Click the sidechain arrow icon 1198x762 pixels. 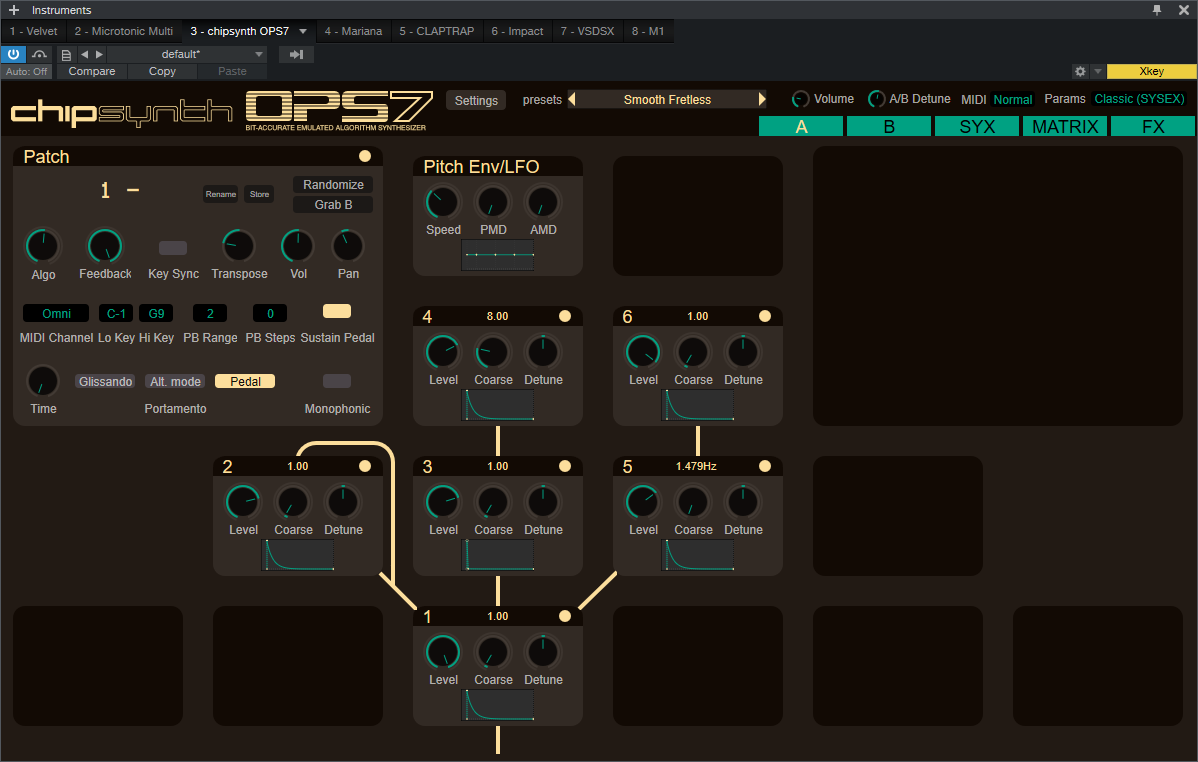(x=296, y=54)
